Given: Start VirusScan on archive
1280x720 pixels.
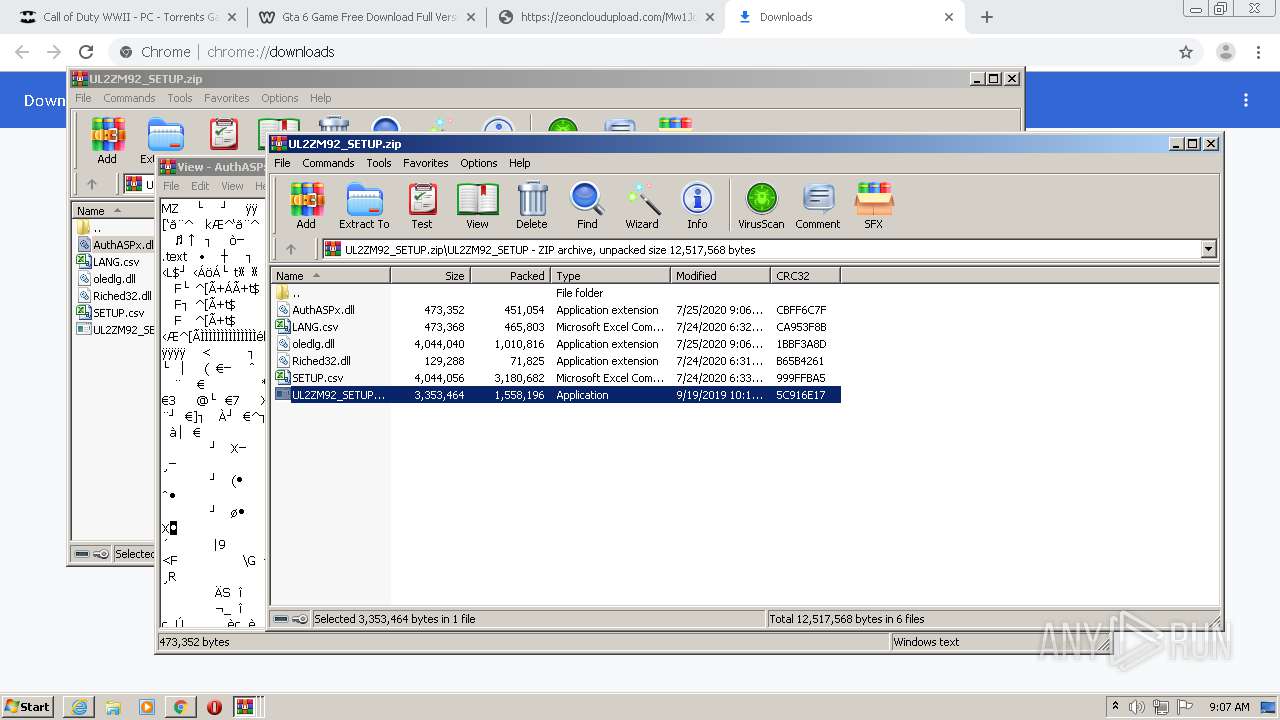Looking at the screenshot, I should point(761,206).
